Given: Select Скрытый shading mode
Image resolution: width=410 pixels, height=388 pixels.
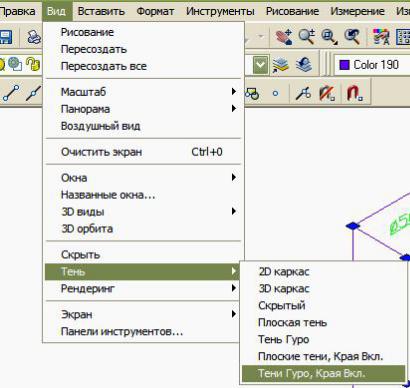Looking at the screenshot, I should [x=323, y=306].
